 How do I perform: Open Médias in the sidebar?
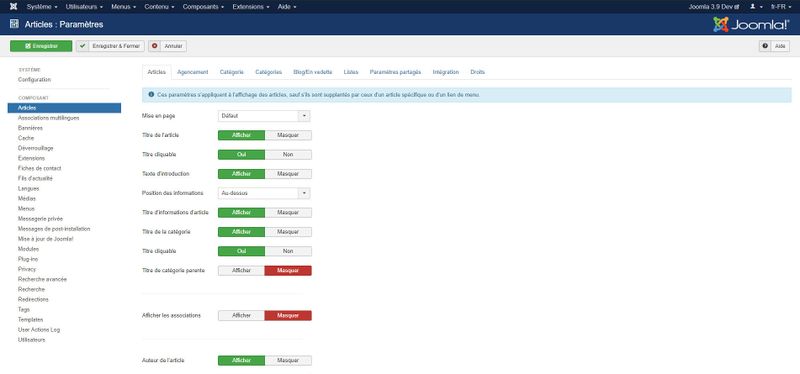tap(27, 198)
